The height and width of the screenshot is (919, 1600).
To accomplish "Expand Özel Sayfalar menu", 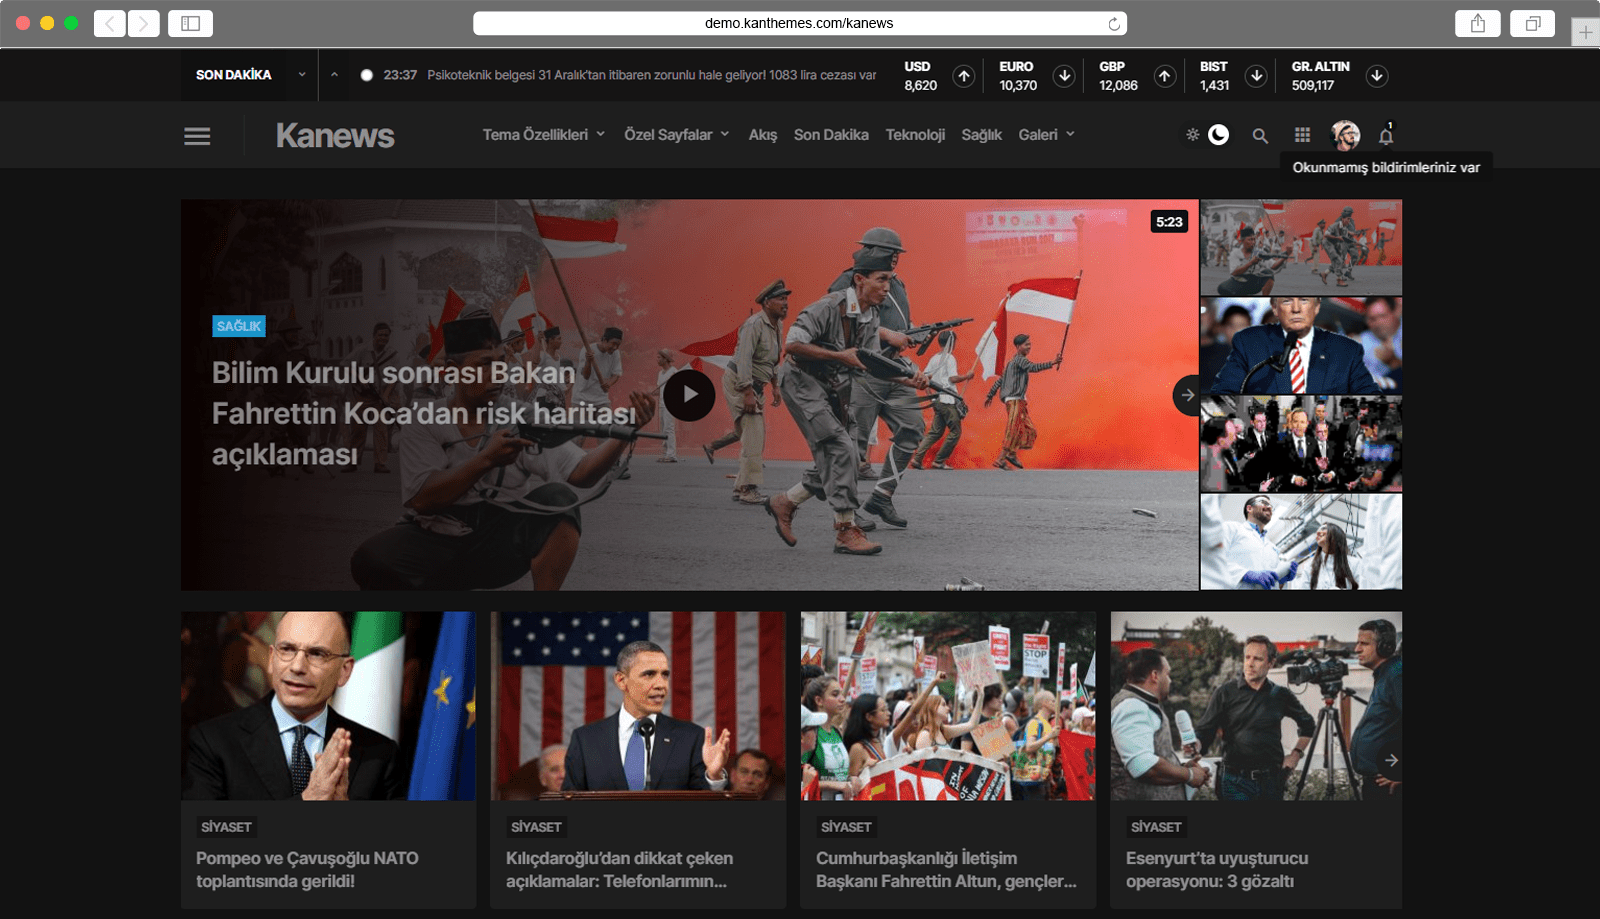I will [x=677, y=135].
